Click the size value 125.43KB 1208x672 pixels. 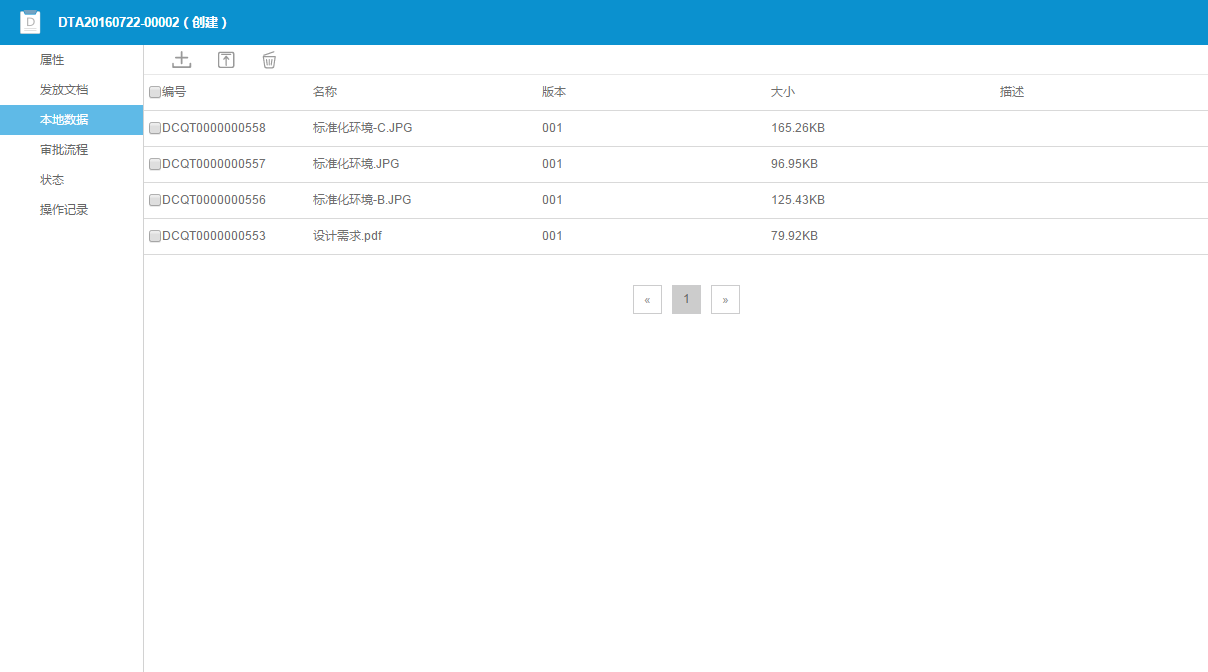(x=798, y=200)
